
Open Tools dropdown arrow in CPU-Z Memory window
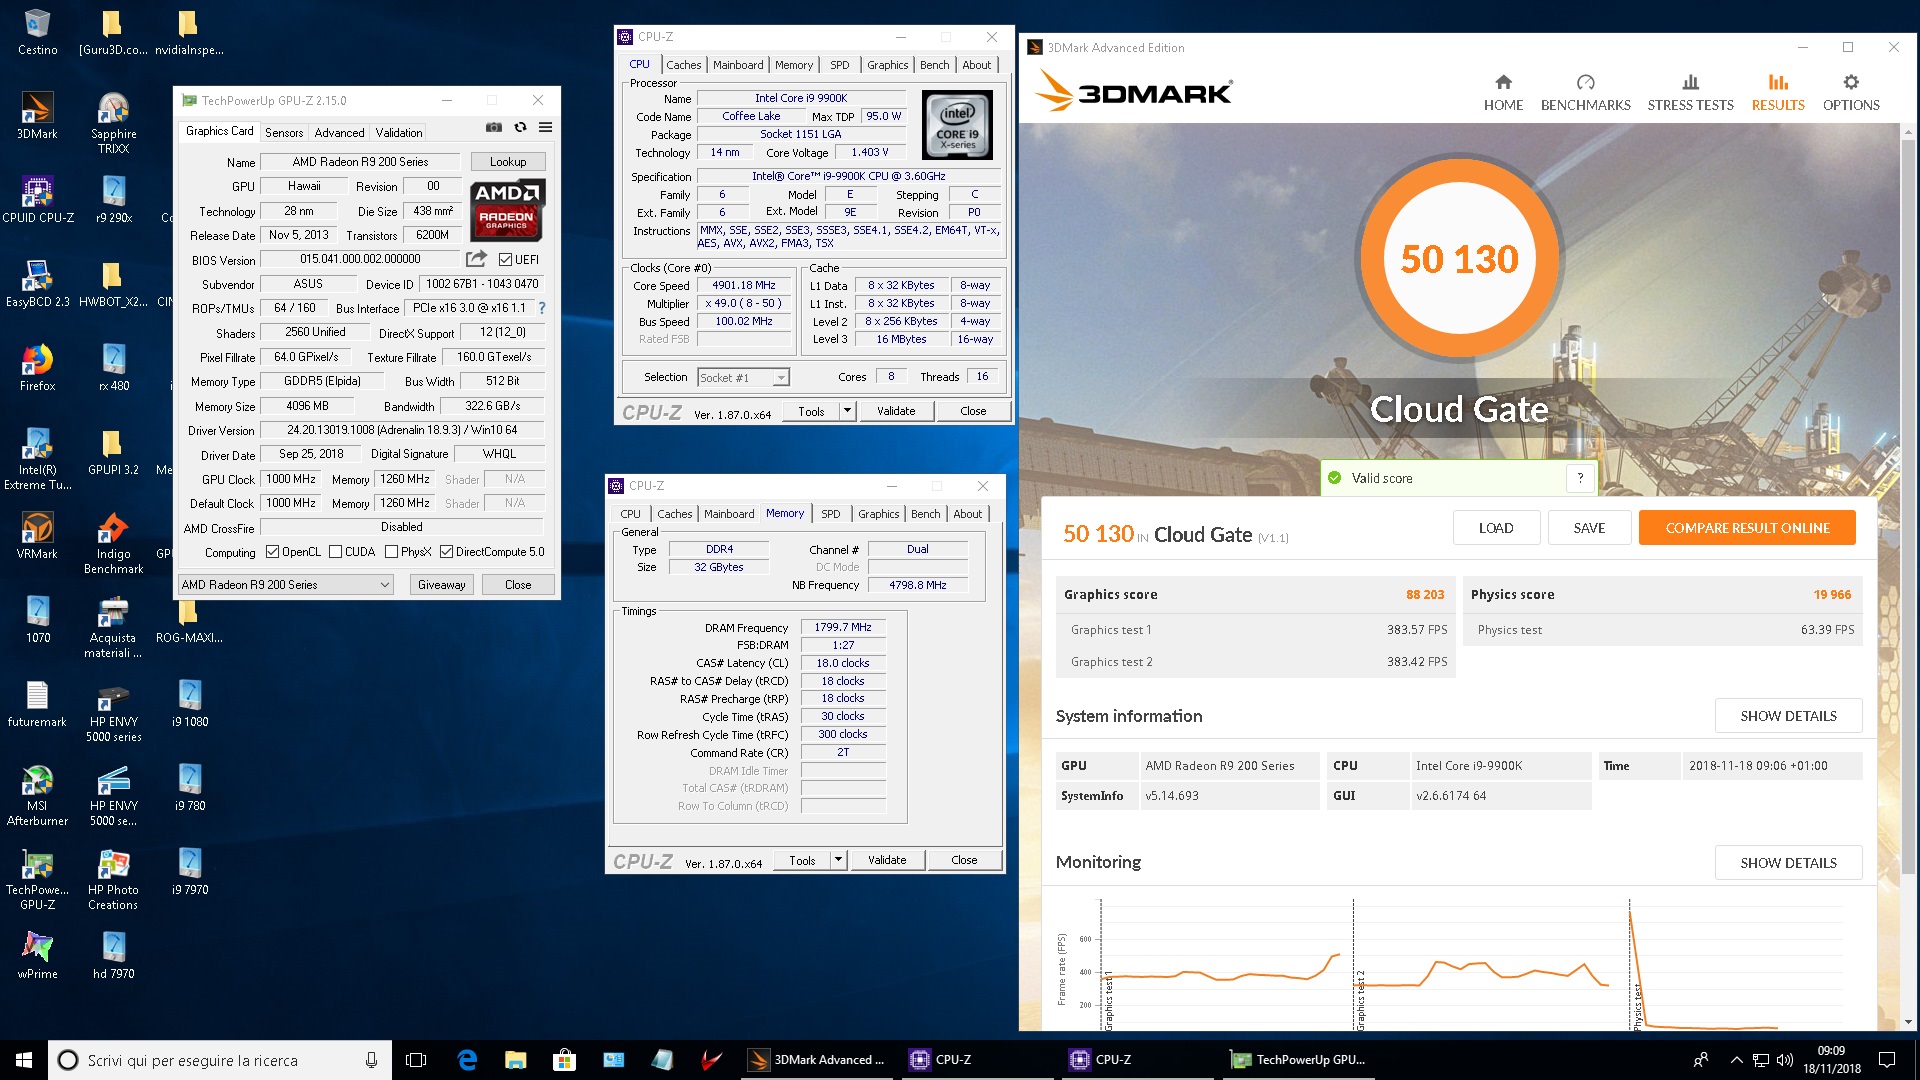pos(838,860)
